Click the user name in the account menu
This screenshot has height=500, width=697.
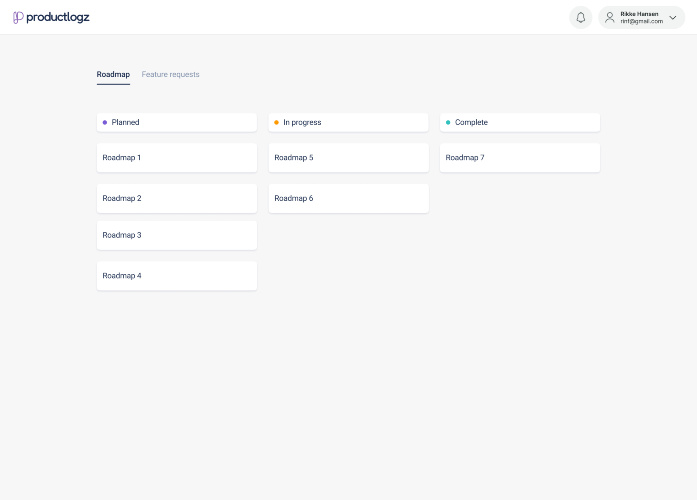click(x=639, y=14)
